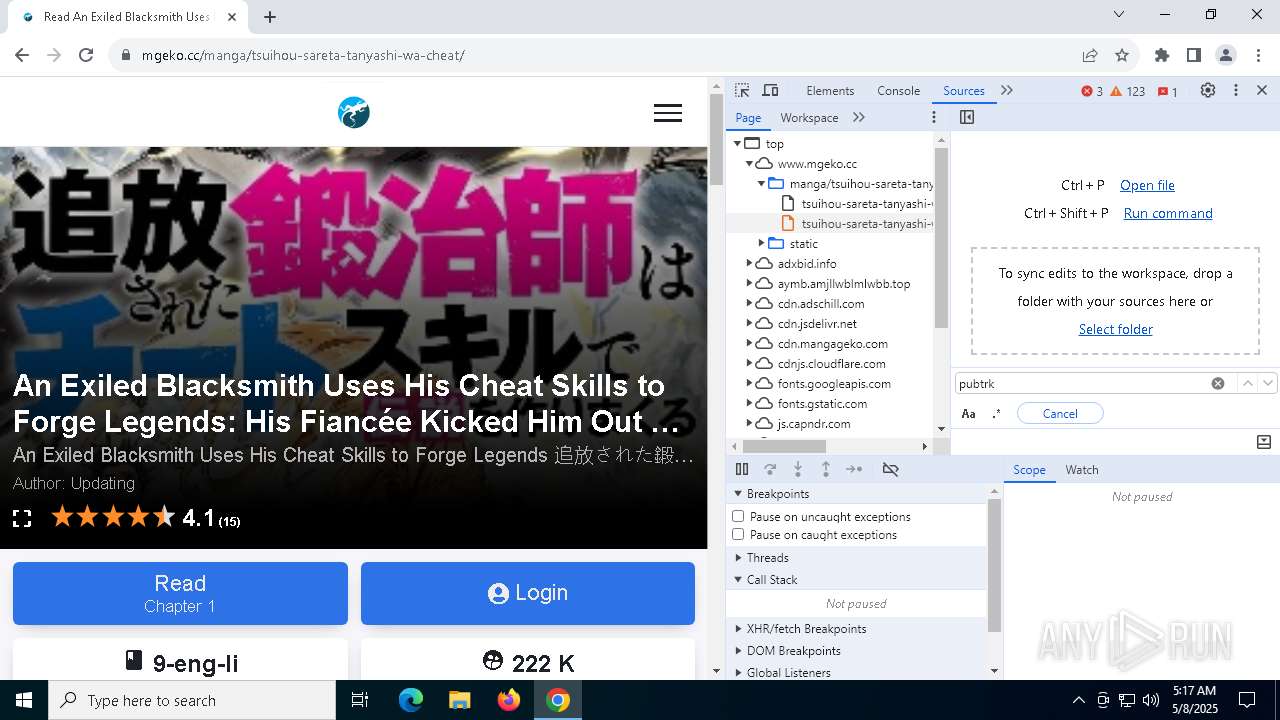Screen dimensions: 1280x720
Task: Click the step over icon
Action: (770, 469)
